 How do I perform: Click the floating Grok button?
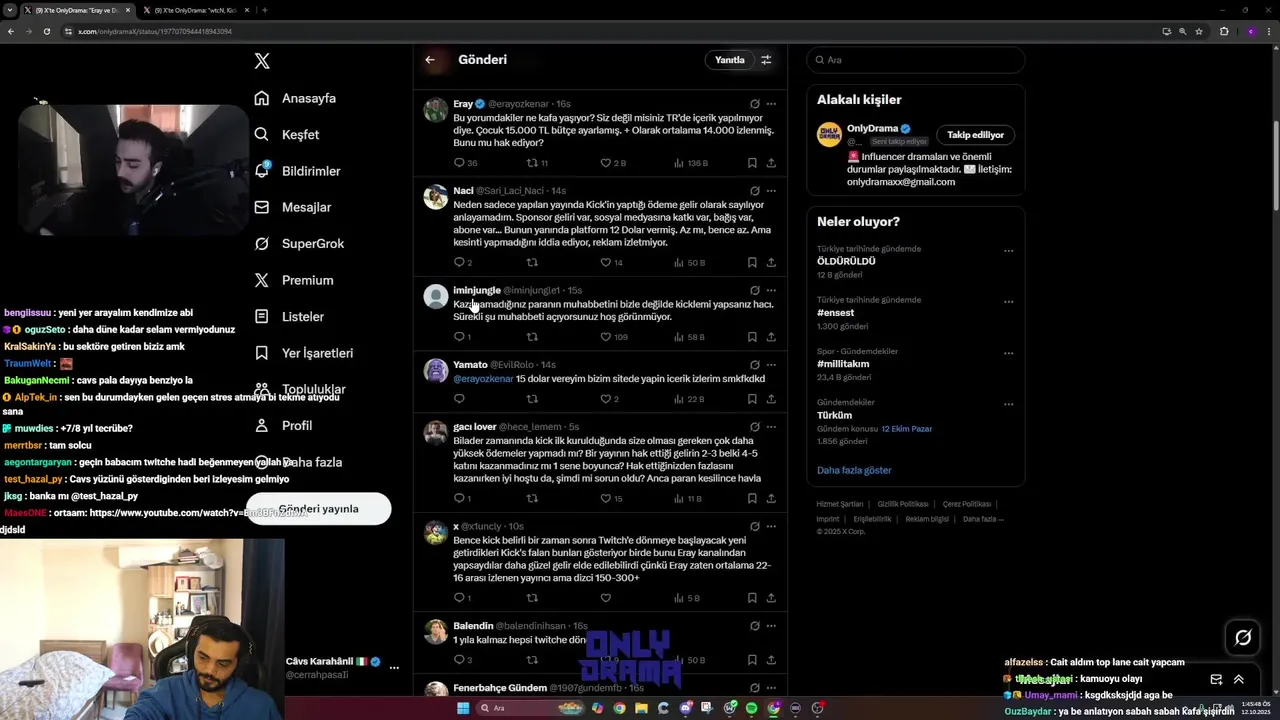1243,637
